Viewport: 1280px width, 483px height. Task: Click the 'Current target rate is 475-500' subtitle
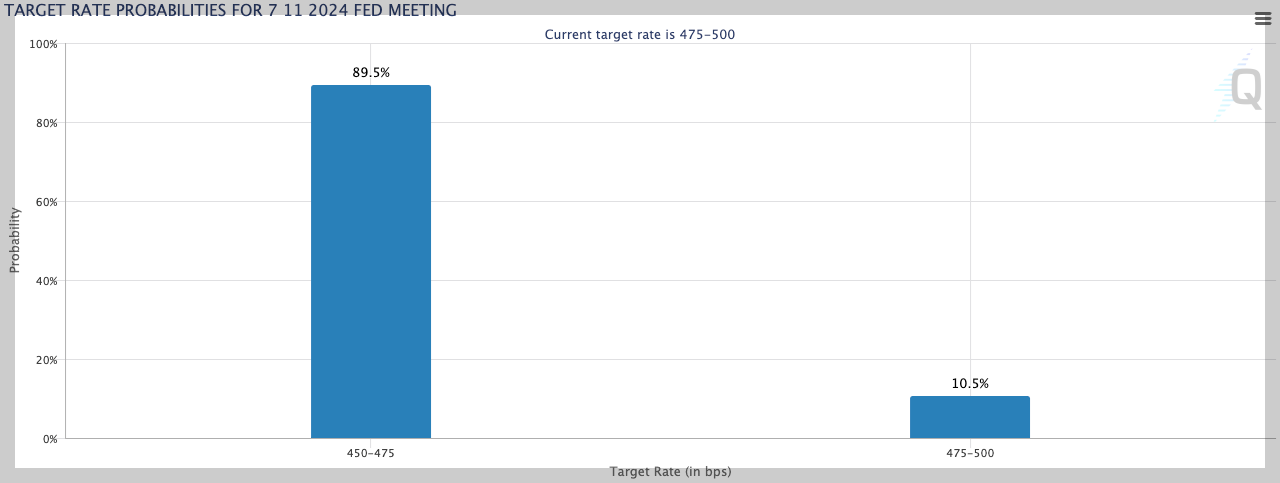[646, 34]
